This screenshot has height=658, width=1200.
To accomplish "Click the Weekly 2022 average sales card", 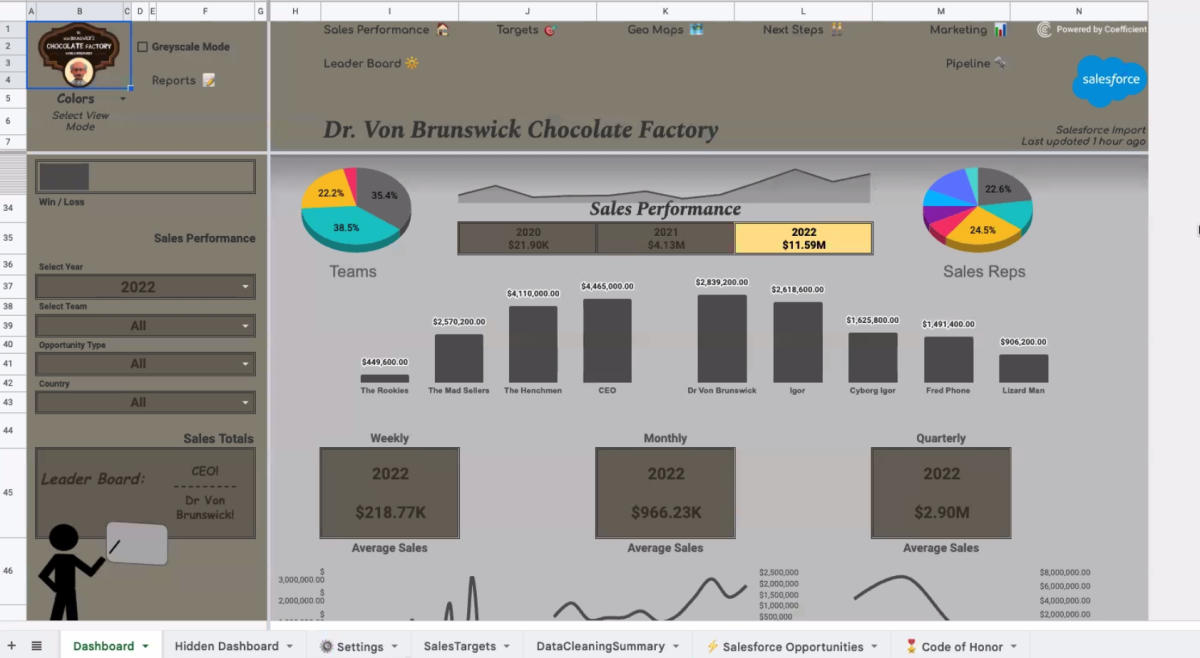I will tap(389, 493).
